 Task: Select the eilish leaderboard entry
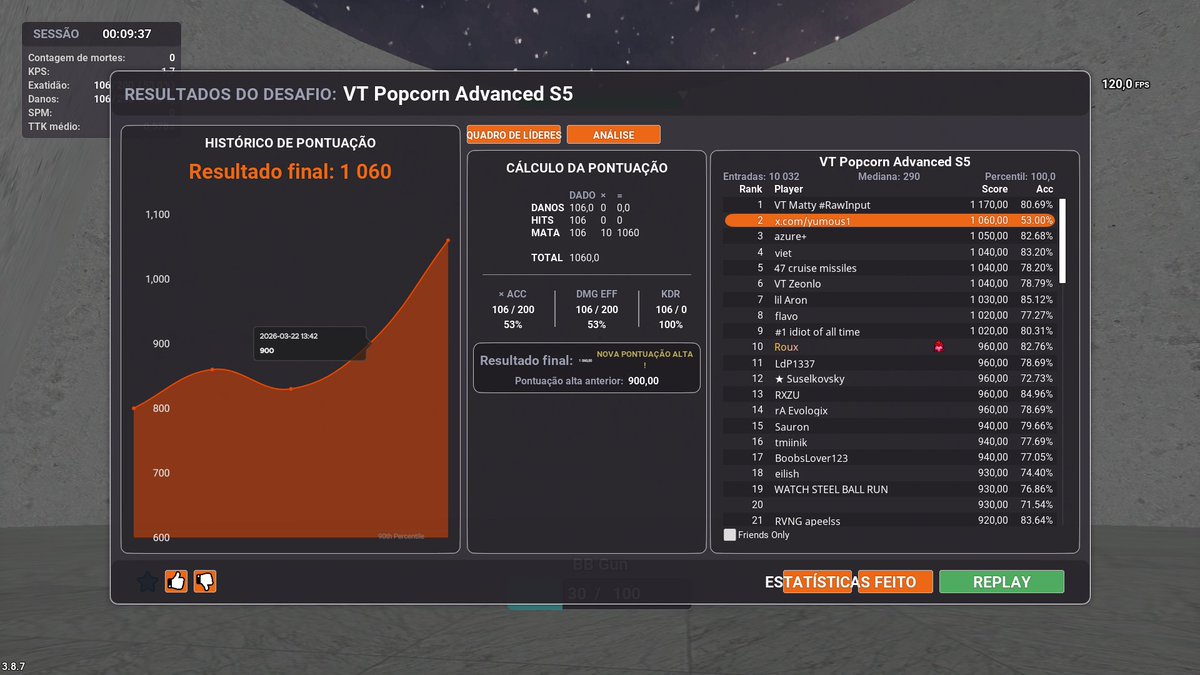click(888, 473)
